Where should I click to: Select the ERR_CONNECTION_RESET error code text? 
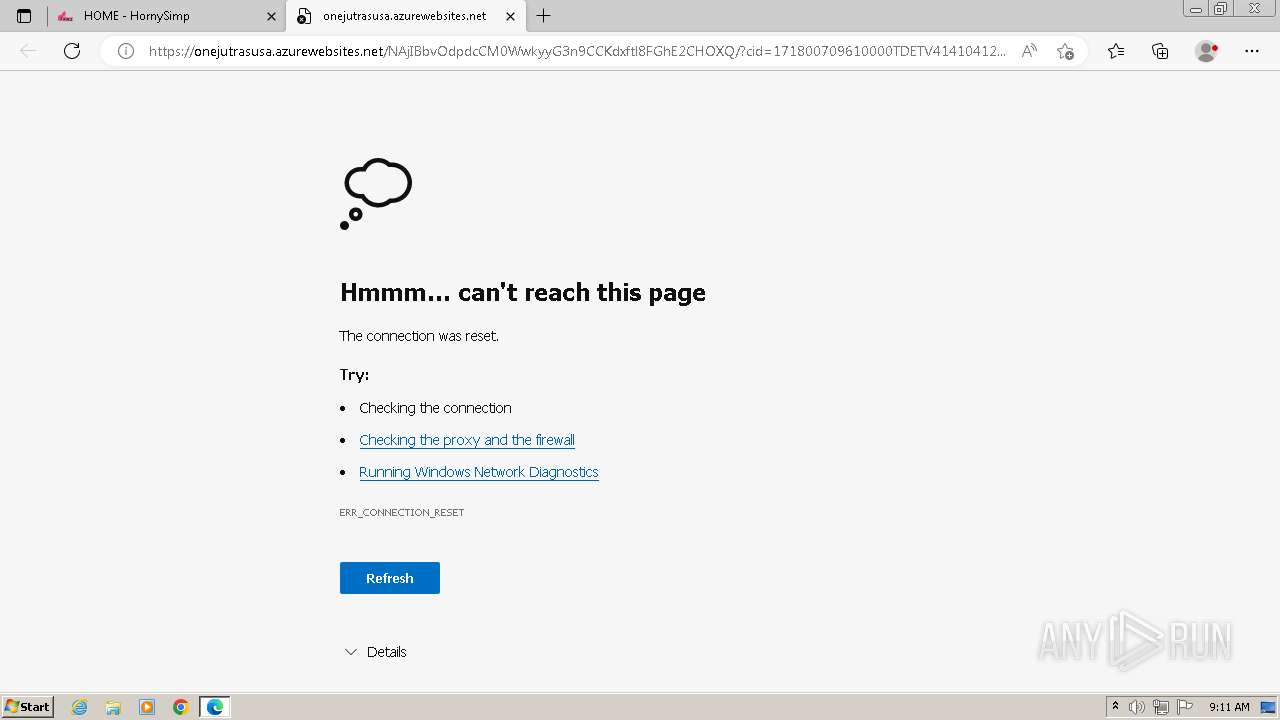(402, 512)
